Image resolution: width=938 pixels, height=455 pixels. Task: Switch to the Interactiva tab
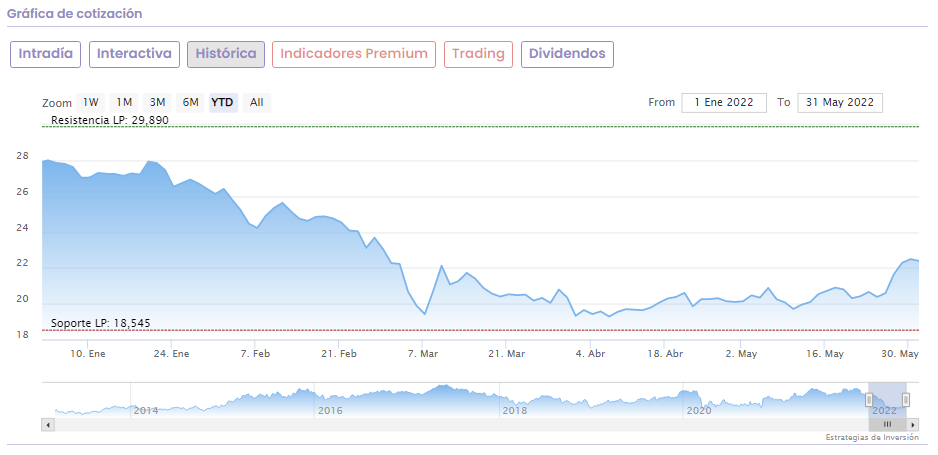134,54
